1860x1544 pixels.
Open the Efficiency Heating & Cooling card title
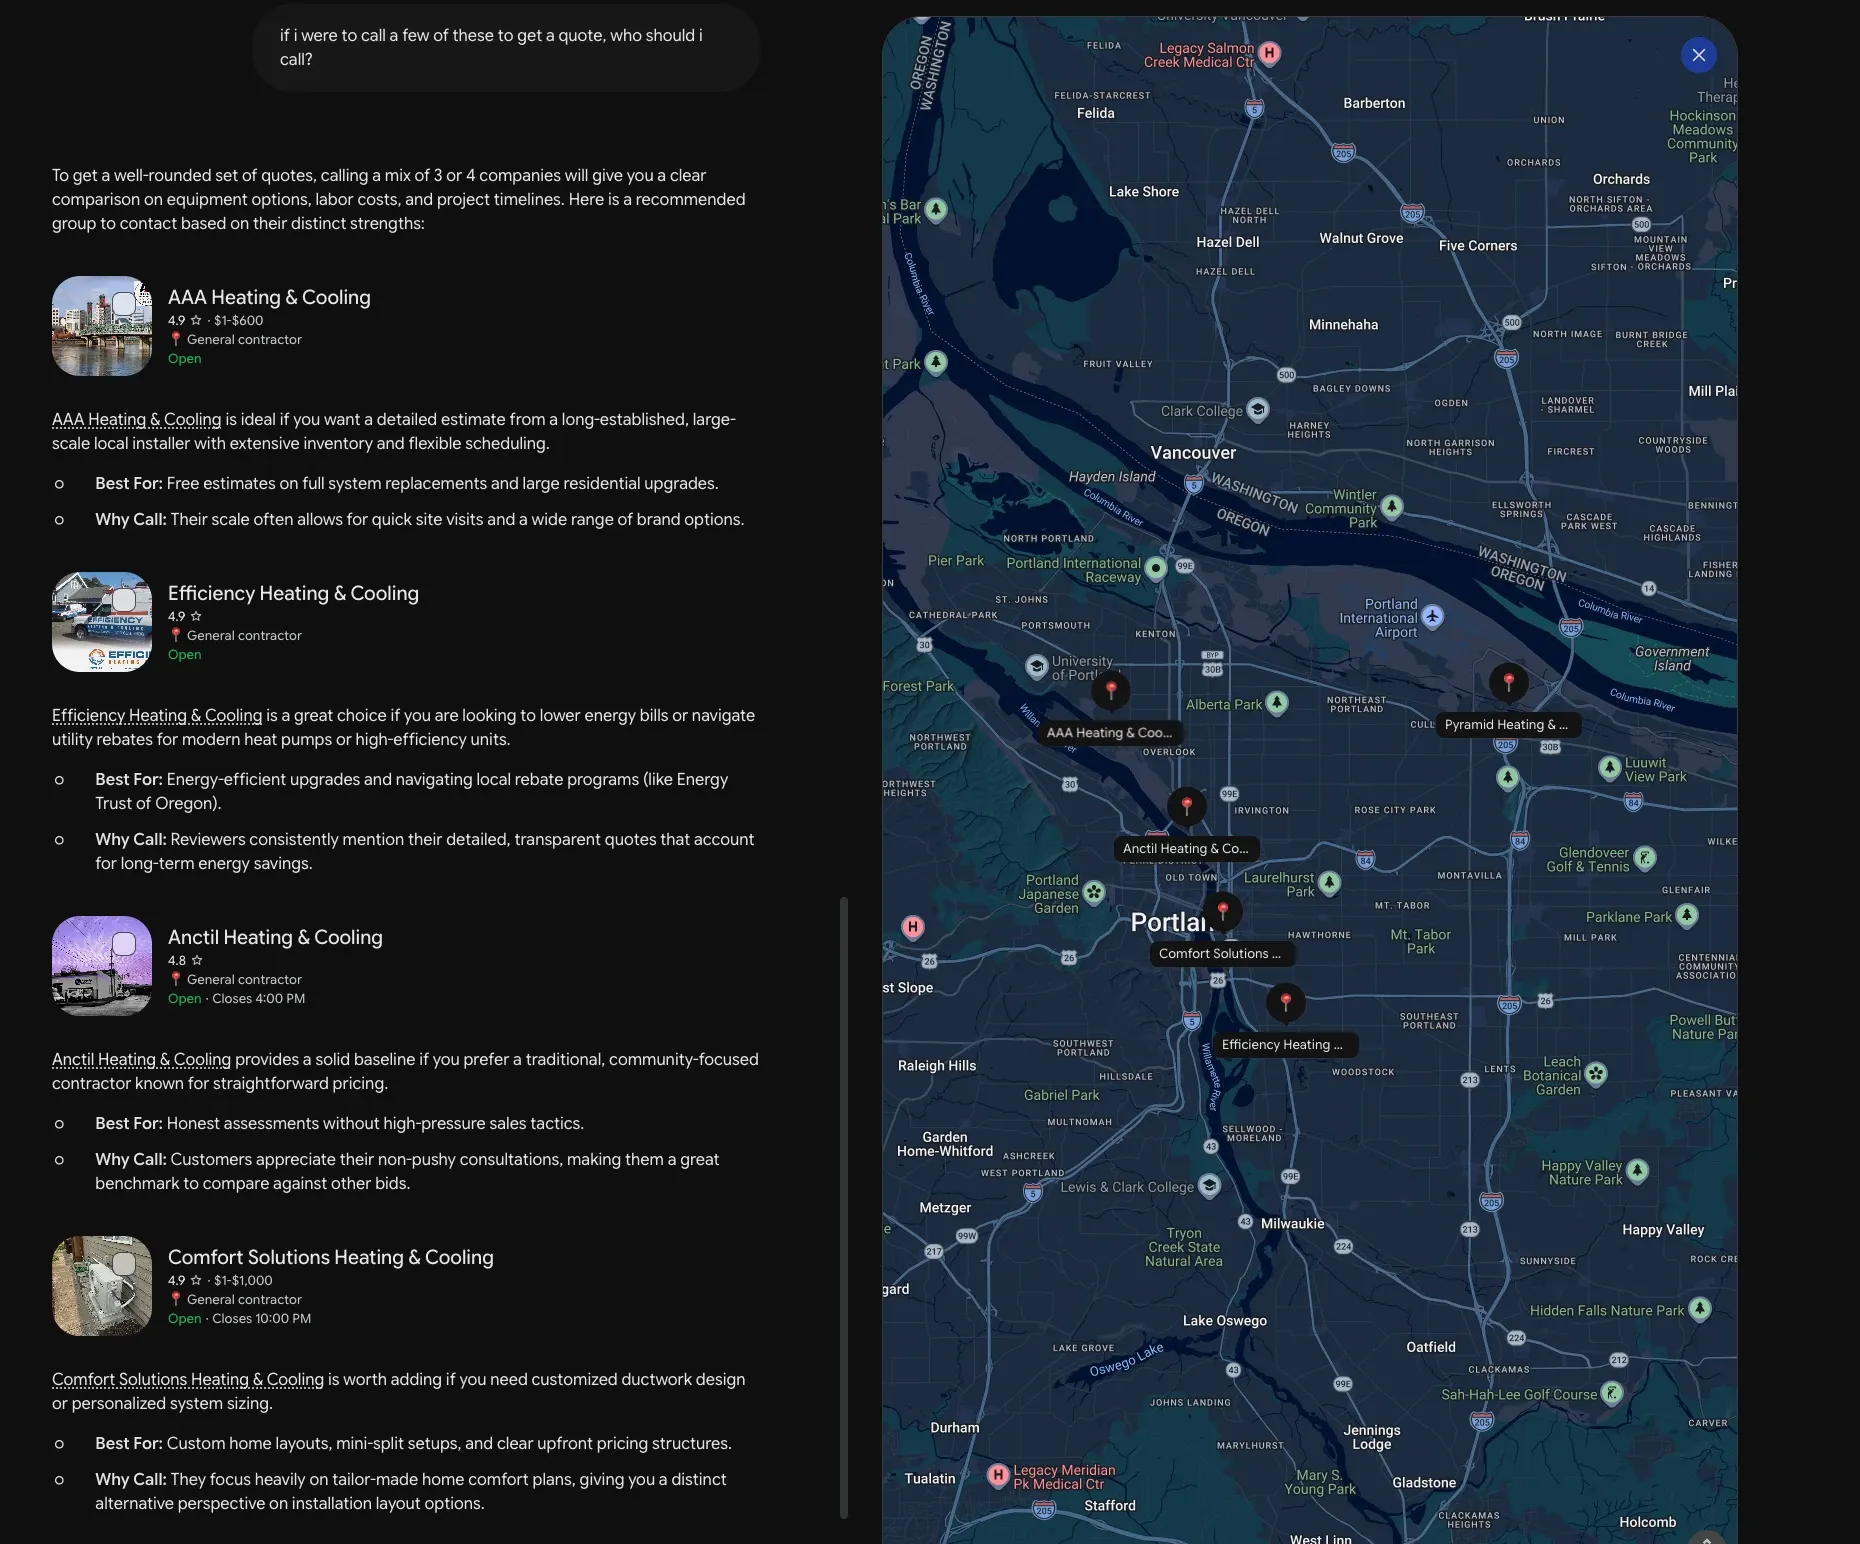click(293, 593)
